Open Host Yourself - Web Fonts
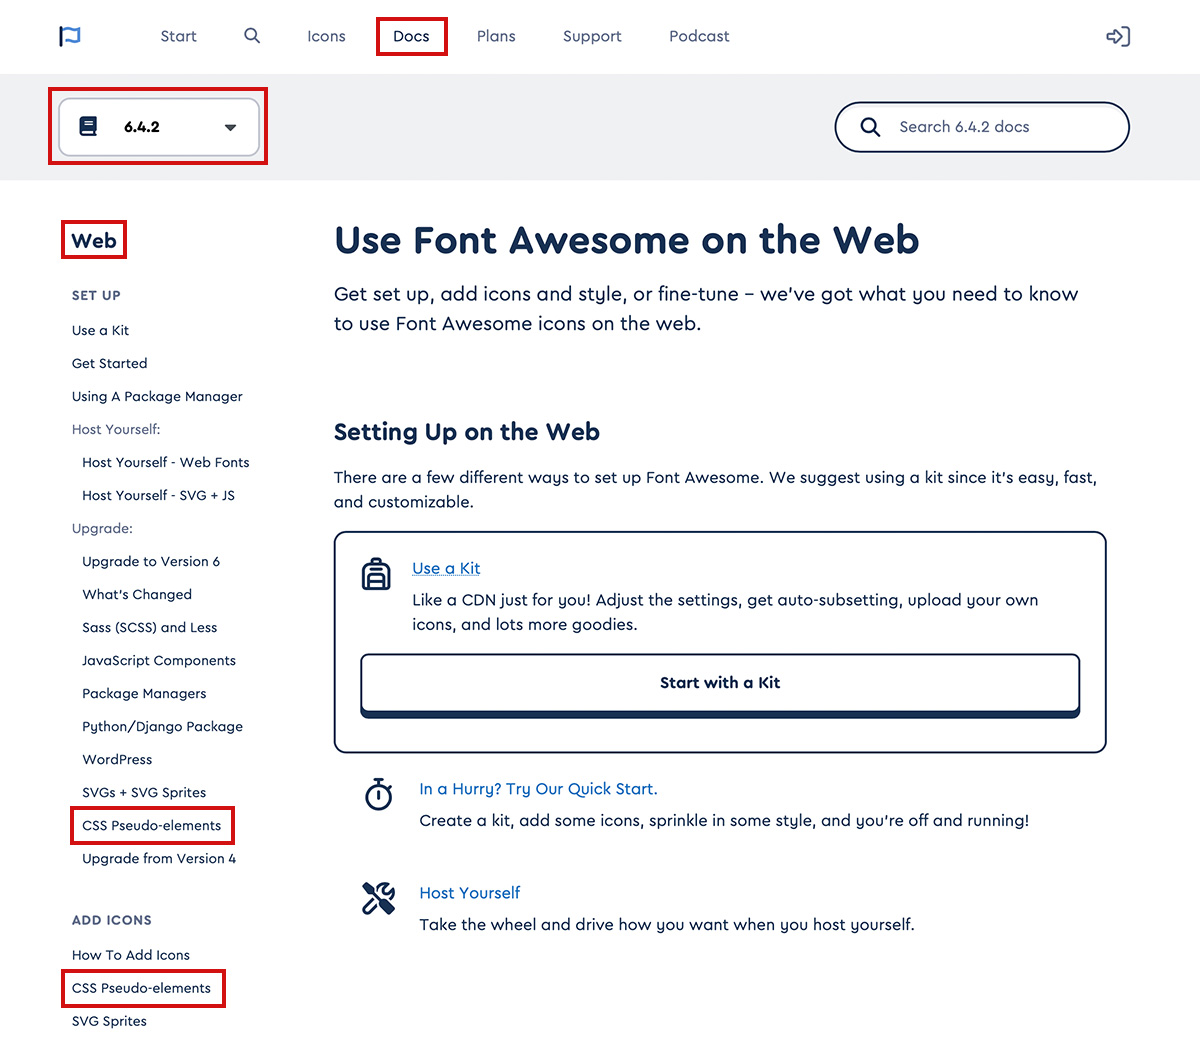 coord(166,462)
